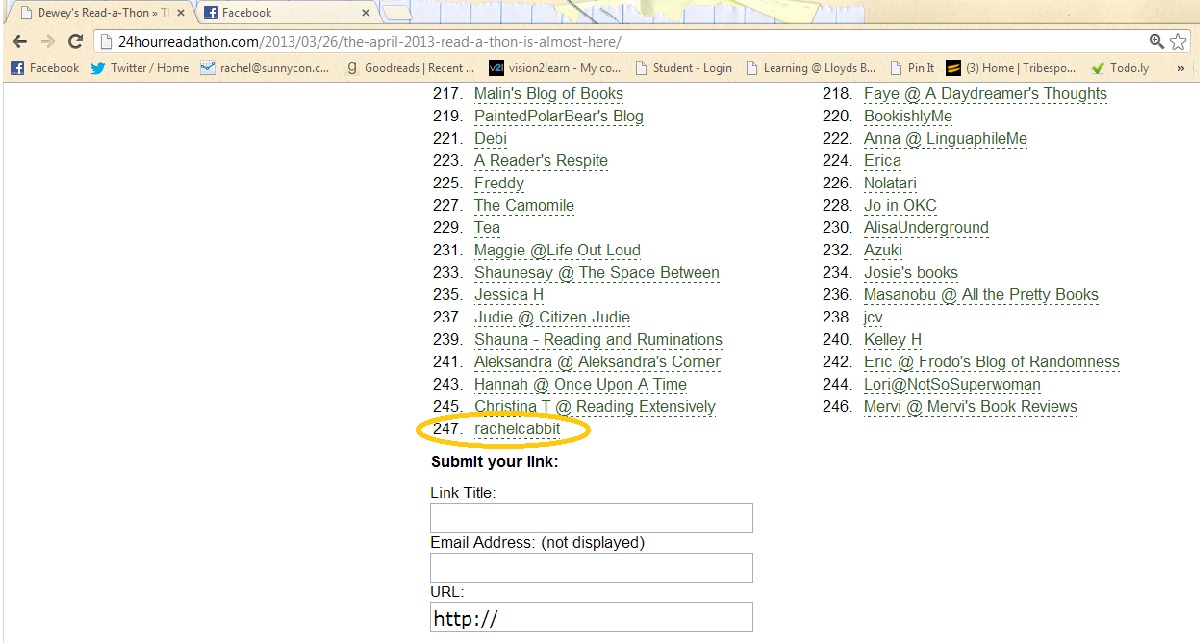
Task: Open the Twitter / Home bookmark
Action: (139, 68)
